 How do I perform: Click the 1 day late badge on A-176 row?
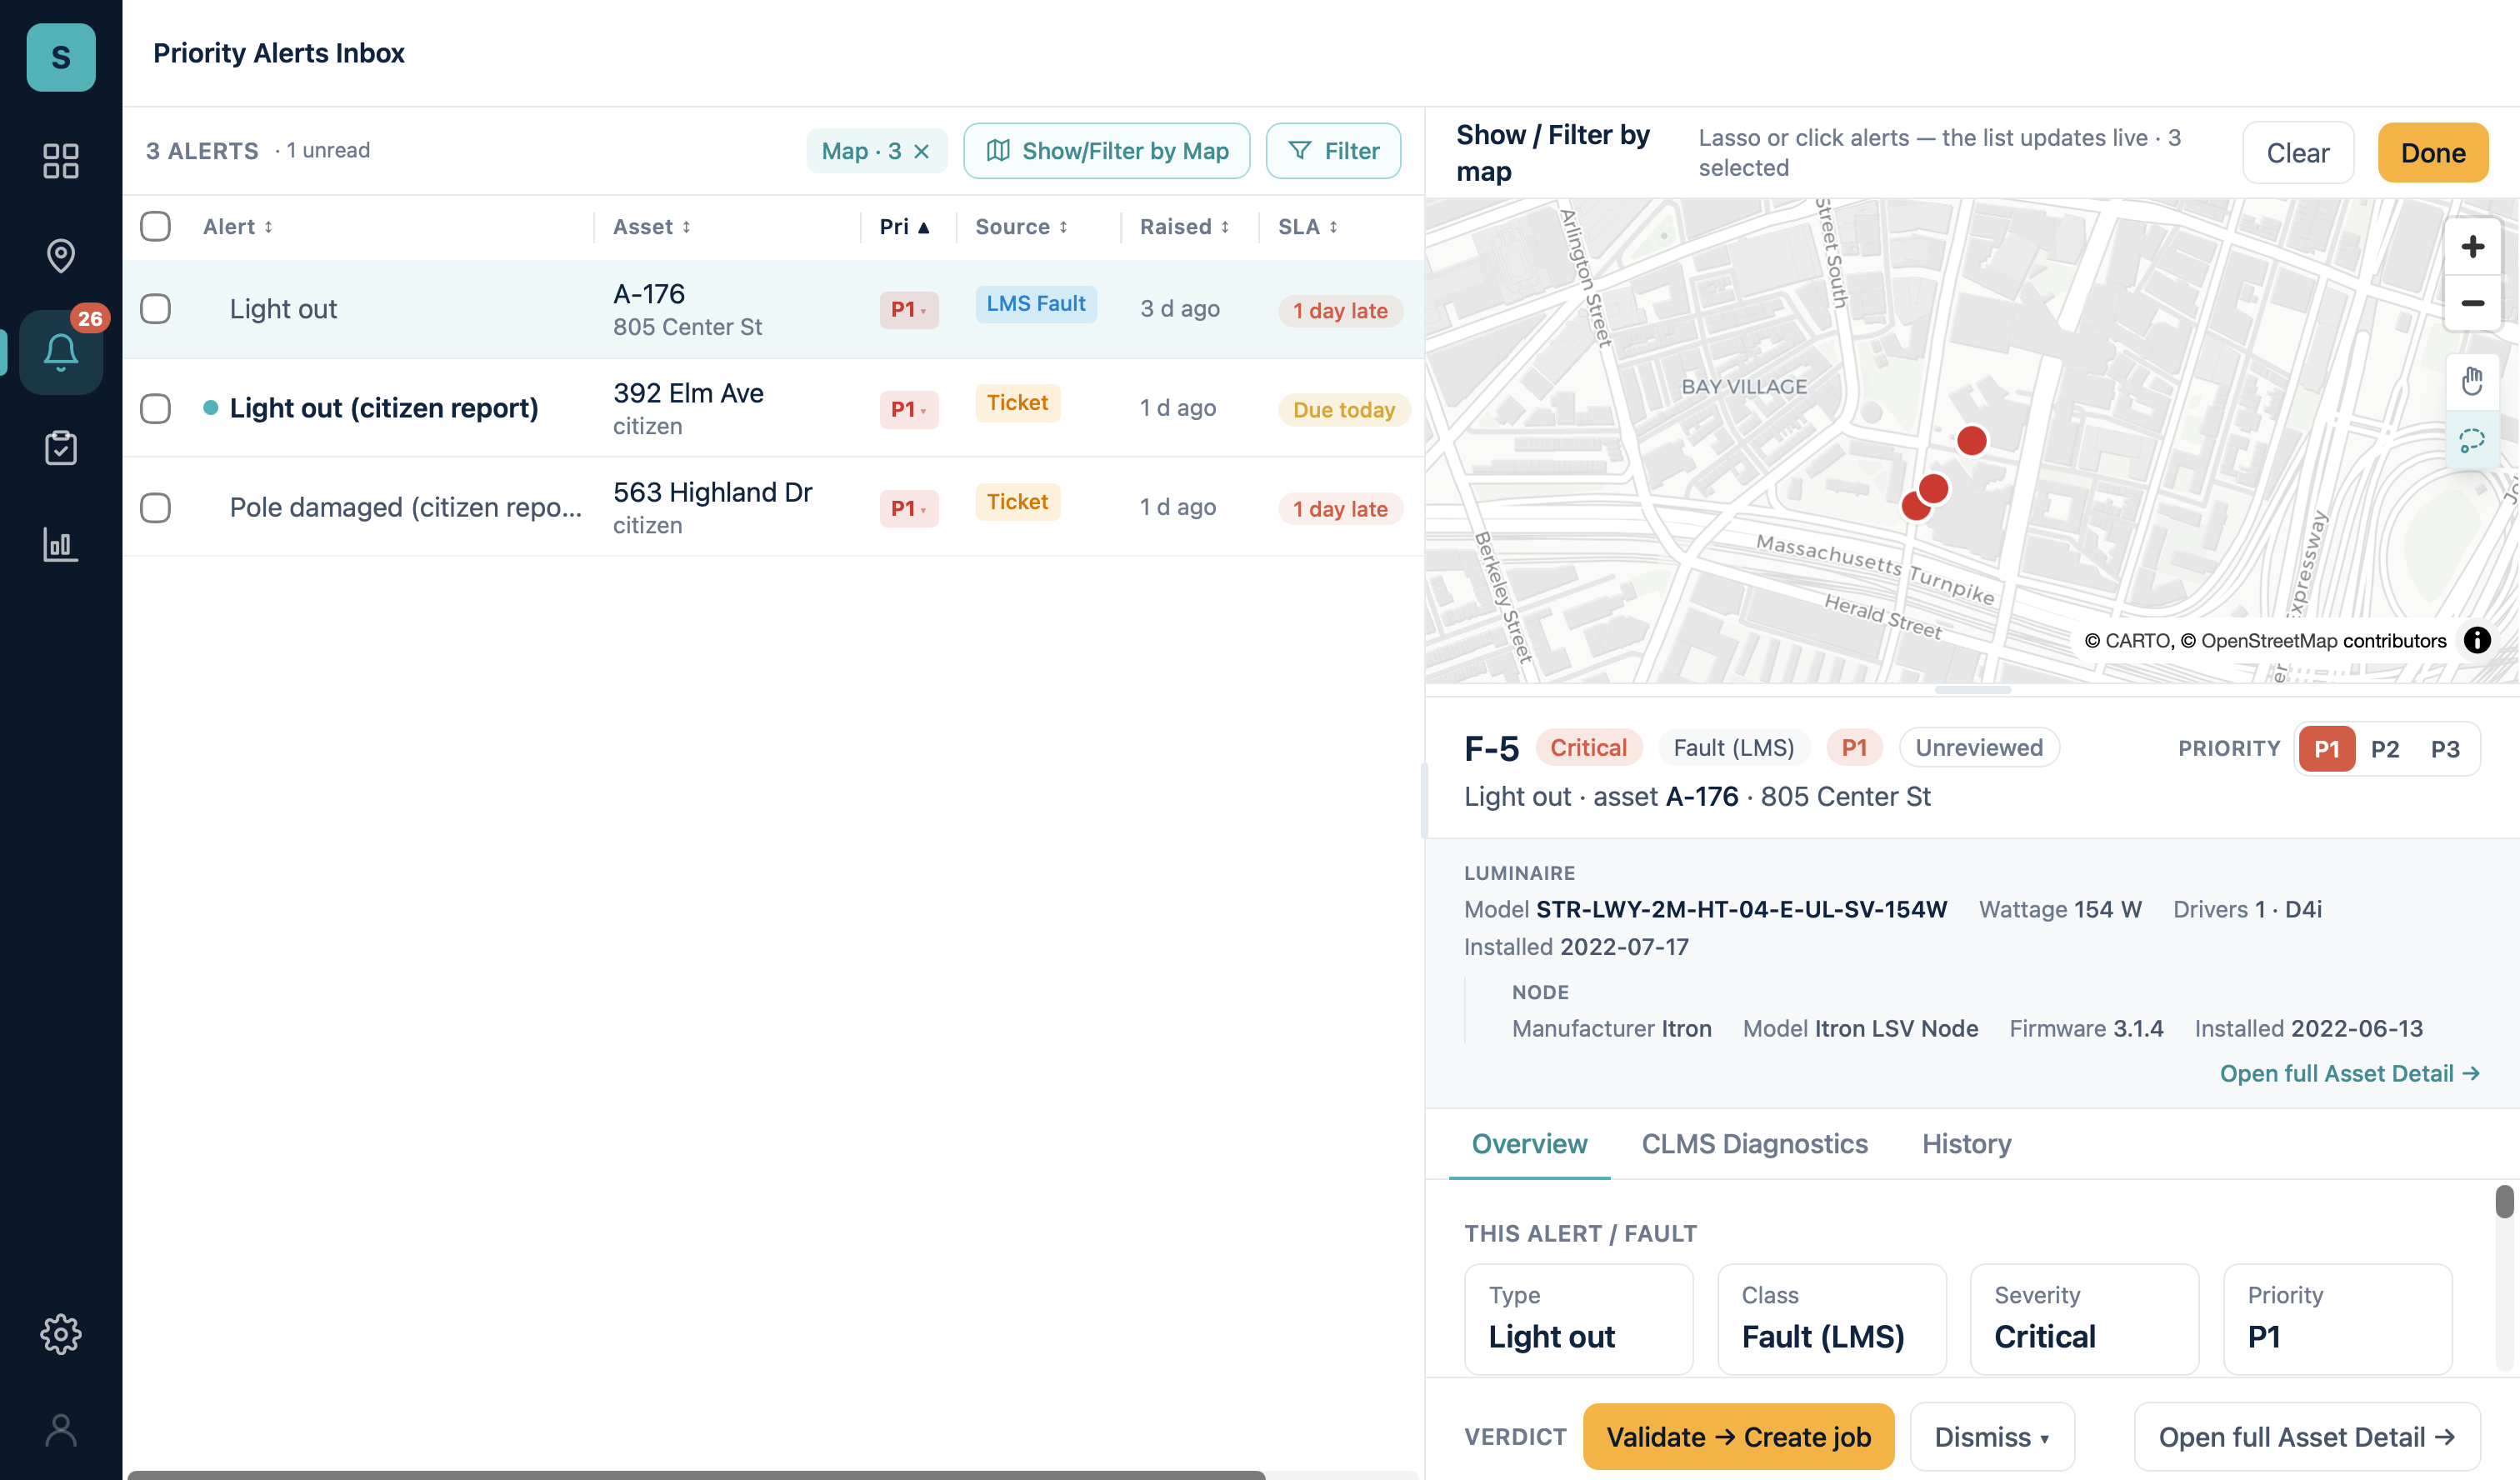1340,311
